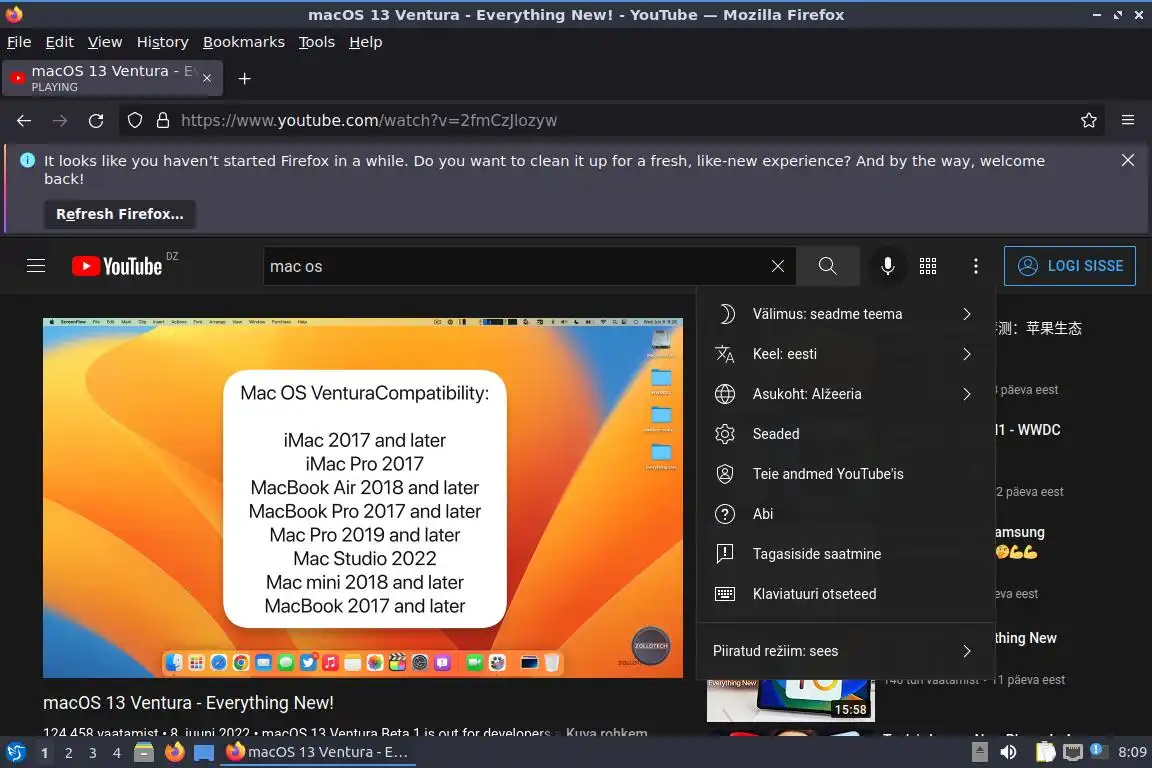Click the macOS Ventura video player
This screenshot has height=768, width=1152.
[363, 498]
